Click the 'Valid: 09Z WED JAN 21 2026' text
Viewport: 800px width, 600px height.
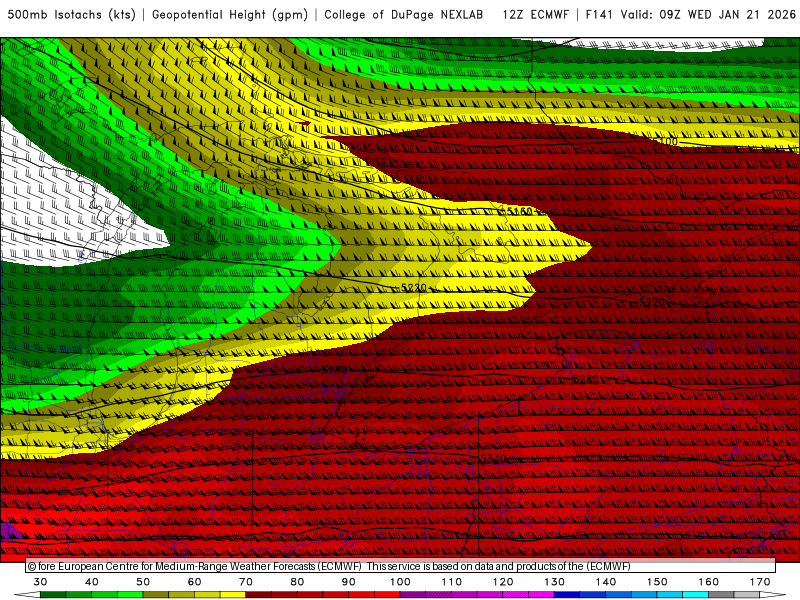coord(708,15)
